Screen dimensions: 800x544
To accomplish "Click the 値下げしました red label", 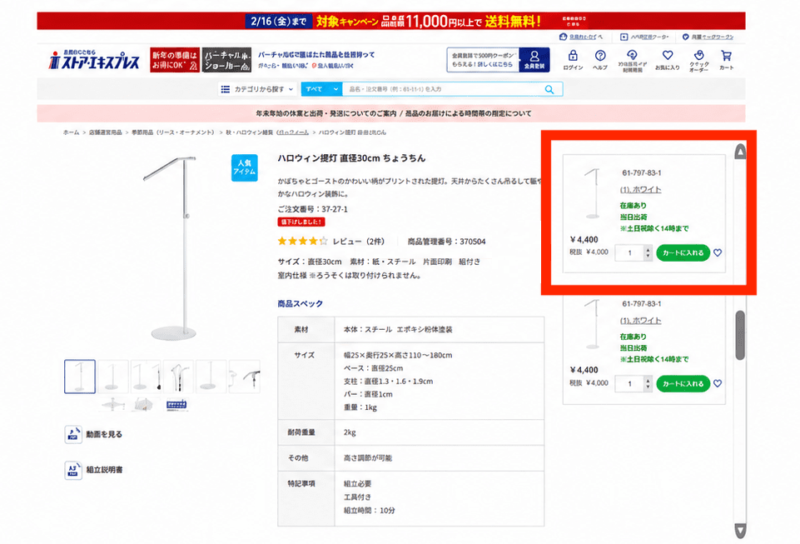I will [301, 222].
